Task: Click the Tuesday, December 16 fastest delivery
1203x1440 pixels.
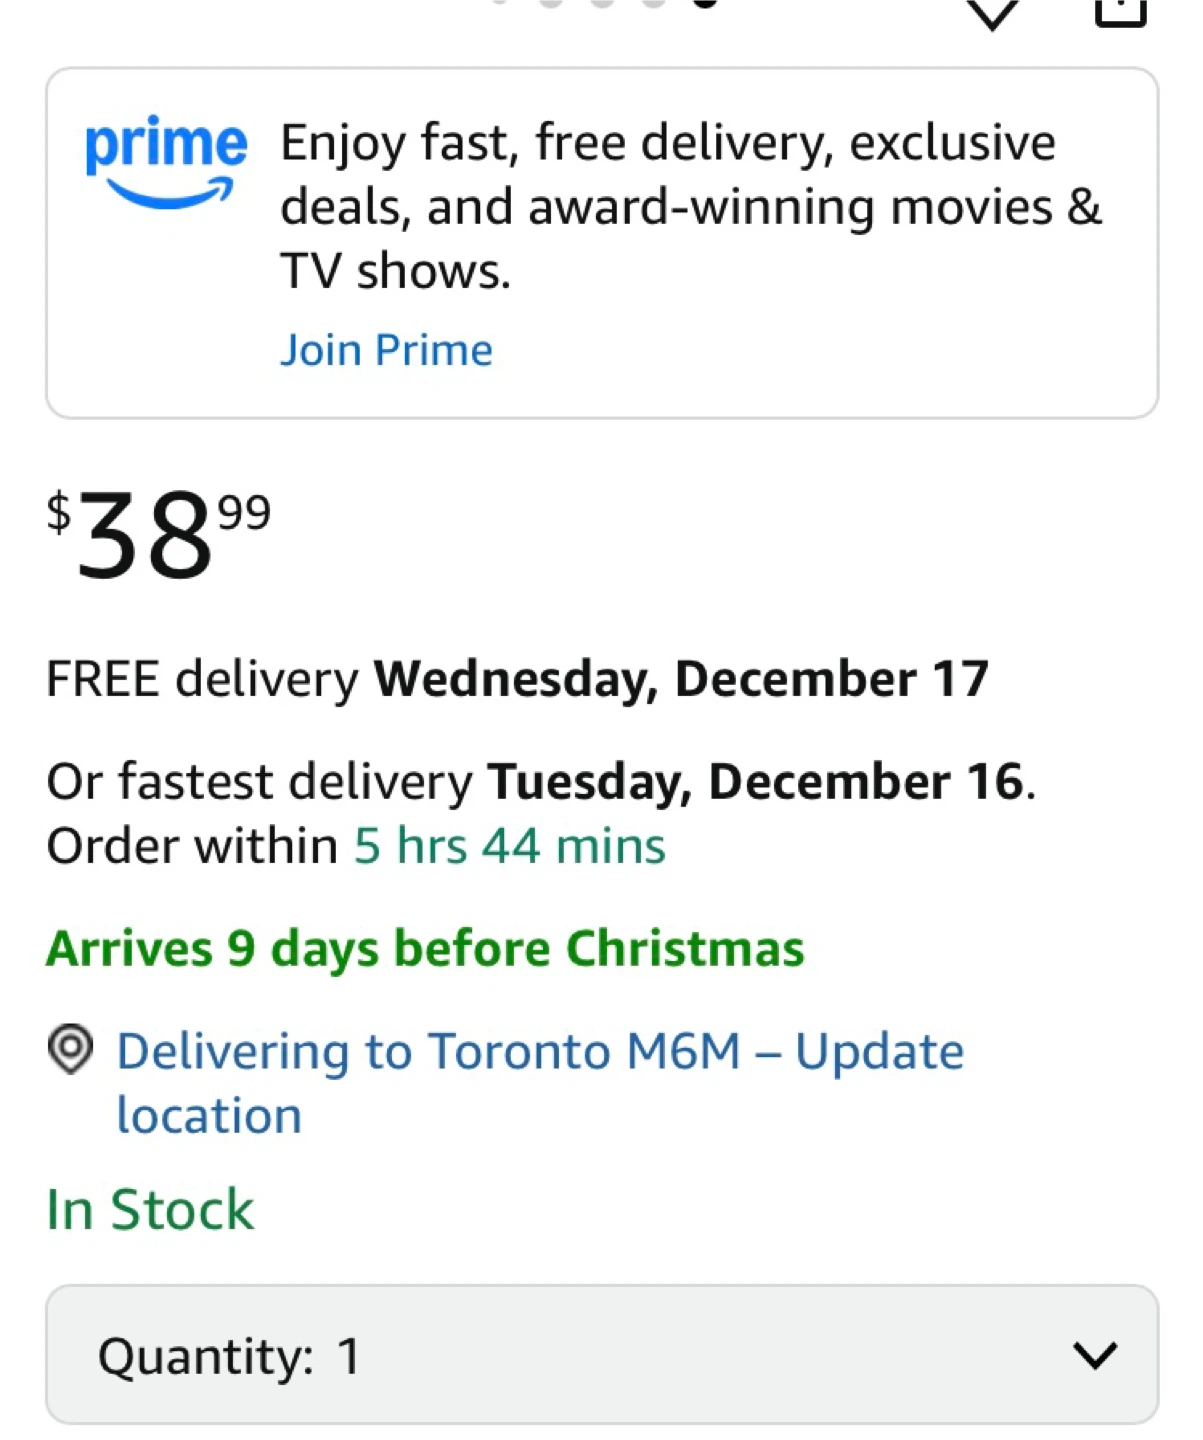Action: point(757,782)
